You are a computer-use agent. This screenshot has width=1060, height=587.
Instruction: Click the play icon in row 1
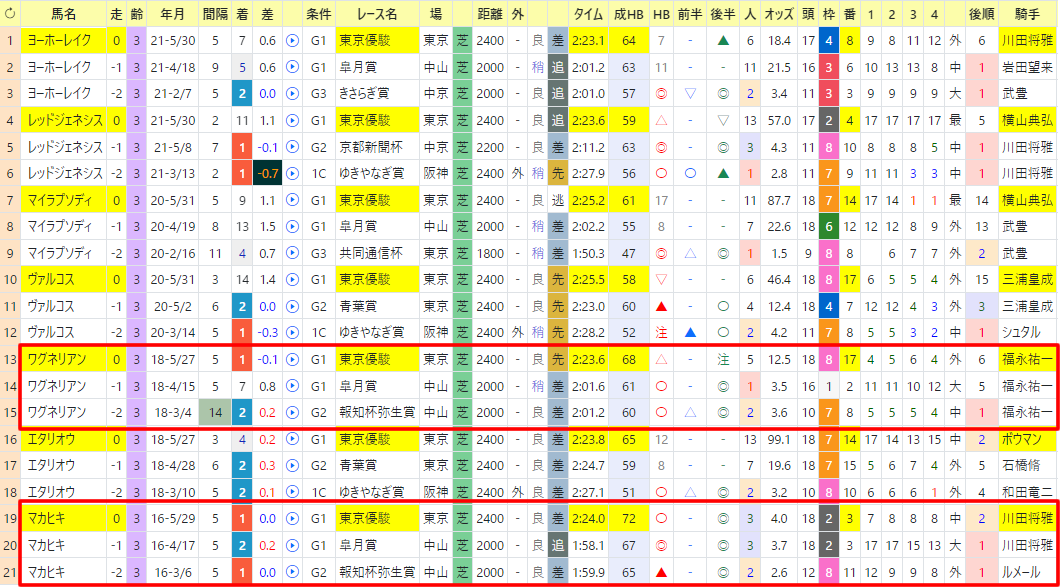pyautogui.click(x=292, y=41)
